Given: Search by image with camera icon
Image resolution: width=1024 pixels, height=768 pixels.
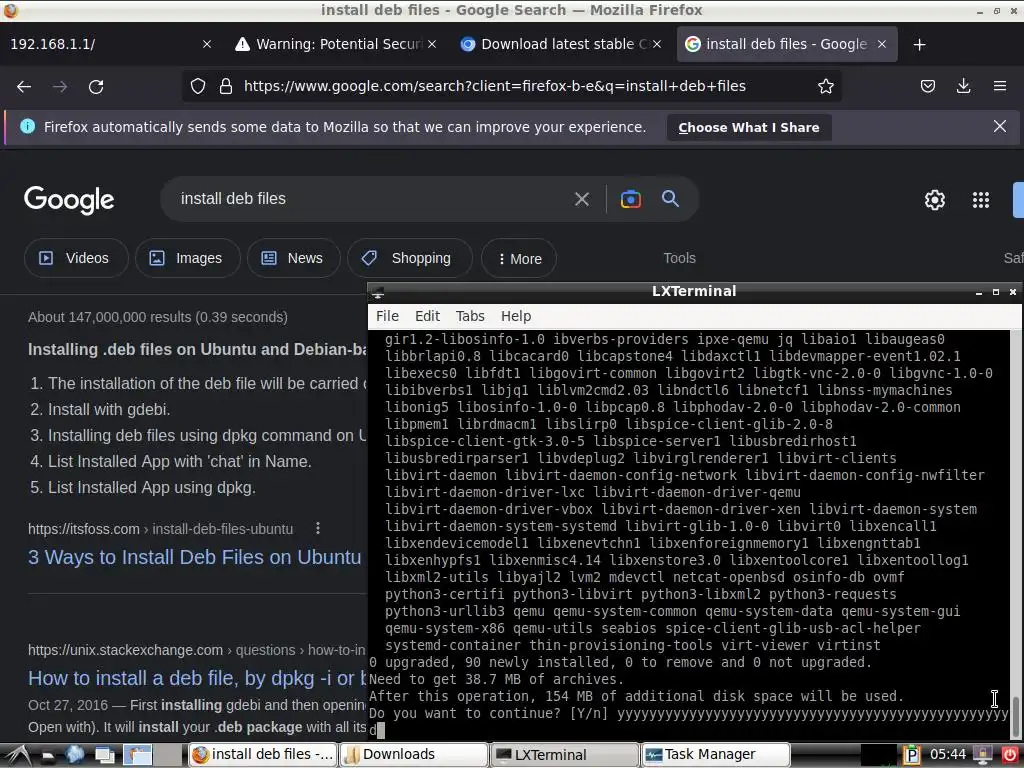Looking at the screenshot, I should pyautogui.click(x=630, y=199).
